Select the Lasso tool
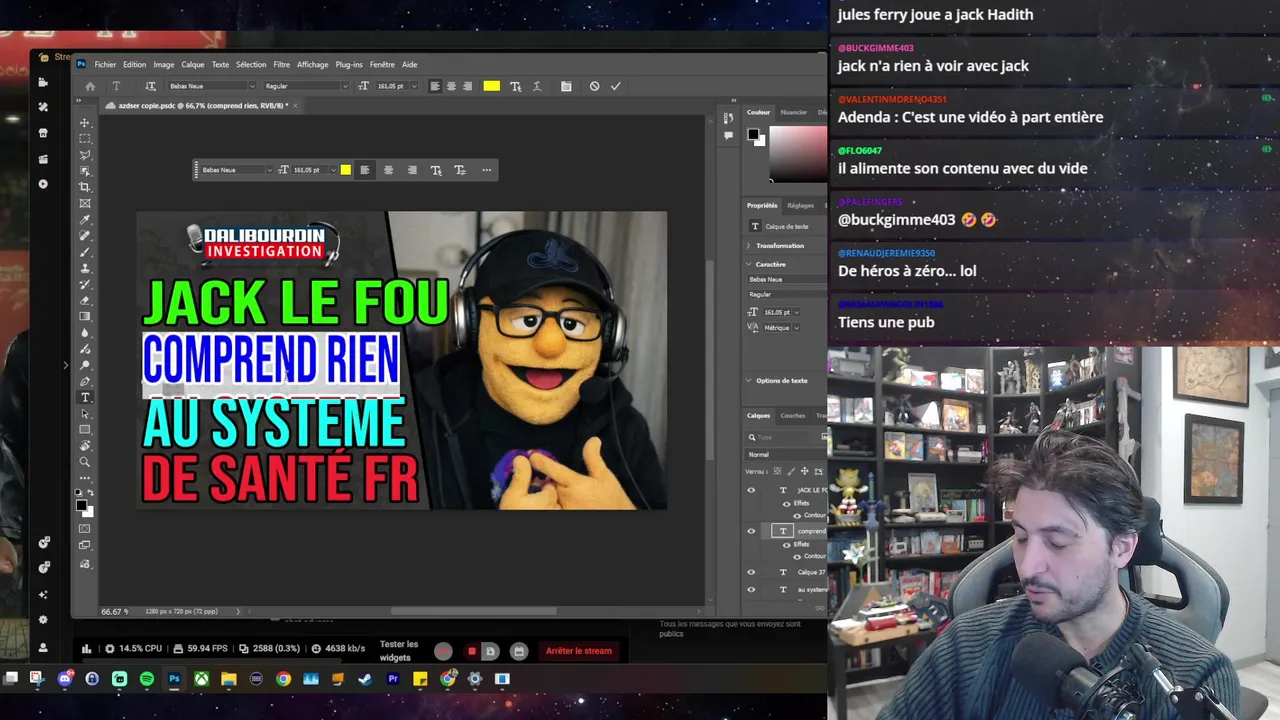1280x720 pixels. 85,155
